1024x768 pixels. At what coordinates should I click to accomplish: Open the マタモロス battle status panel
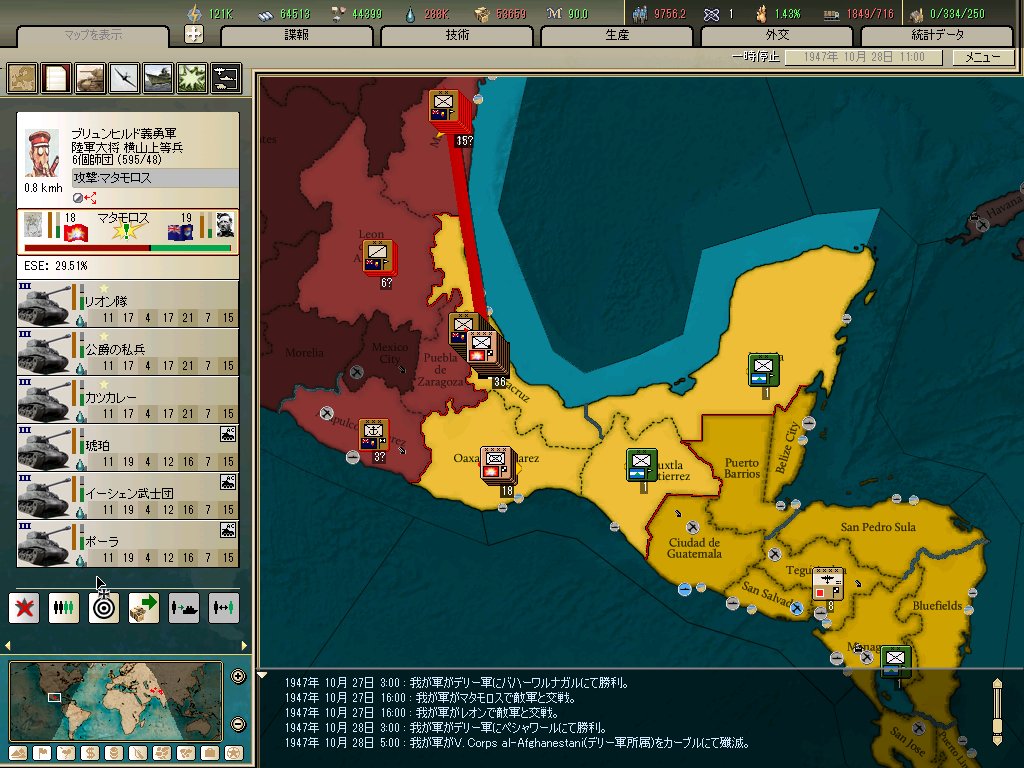[128, 232]
